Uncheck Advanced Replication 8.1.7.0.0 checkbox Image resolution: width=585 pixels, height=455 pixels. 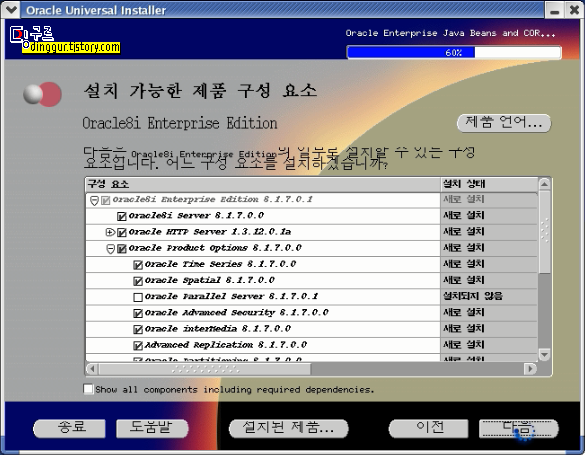tap(138, 346)
